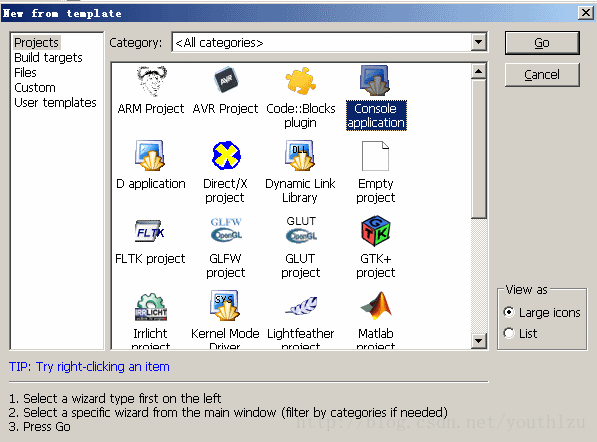Viewport: 597px width, 442px height.
Task: Choose the FLTK project icon
Action: [x=150, y=231]
